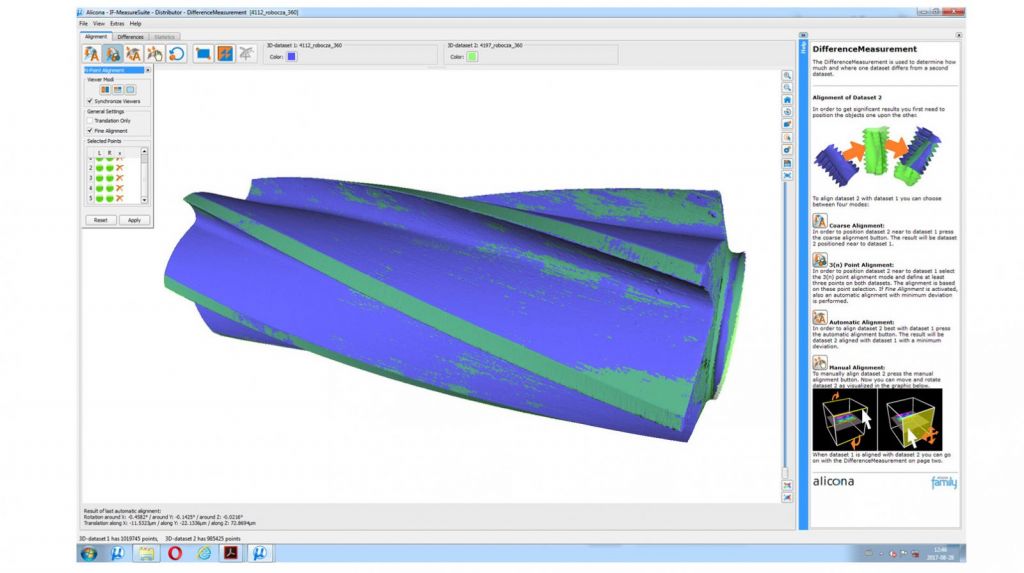1024x573 pixels.
Task: Collapse the help panel with top arrow button
Action: 803,35
